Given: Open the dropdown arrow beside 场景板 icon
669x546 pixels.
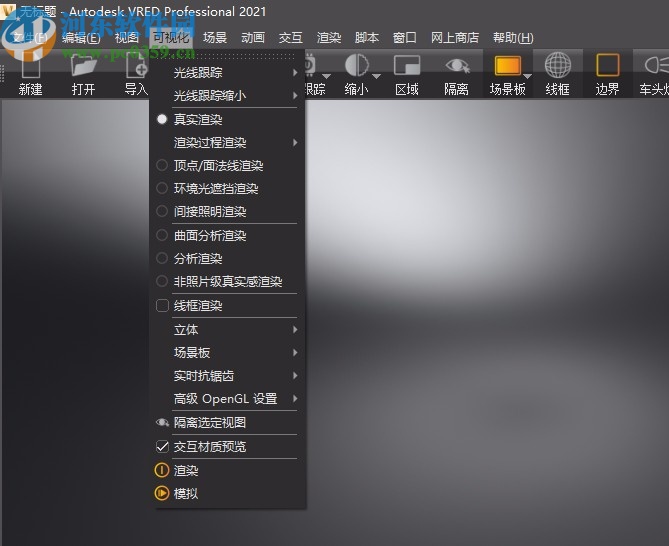Looking at the screenshot, I should pos(527,77).
